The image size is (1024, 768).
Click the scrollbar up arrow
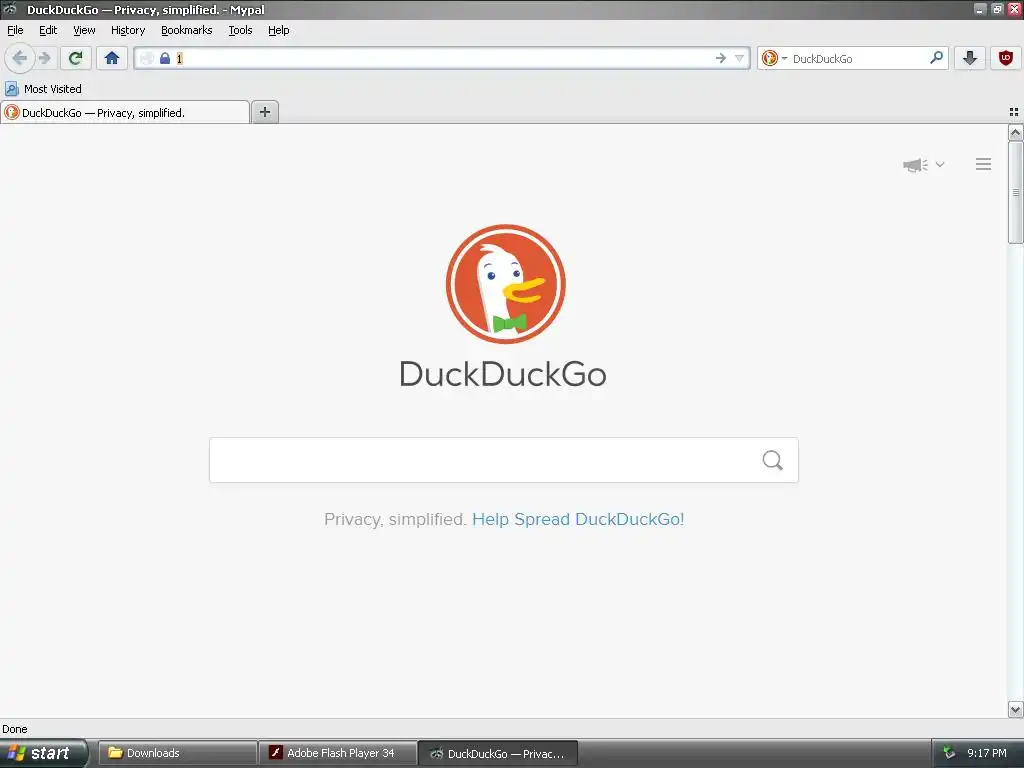[x=1016, y=133]
